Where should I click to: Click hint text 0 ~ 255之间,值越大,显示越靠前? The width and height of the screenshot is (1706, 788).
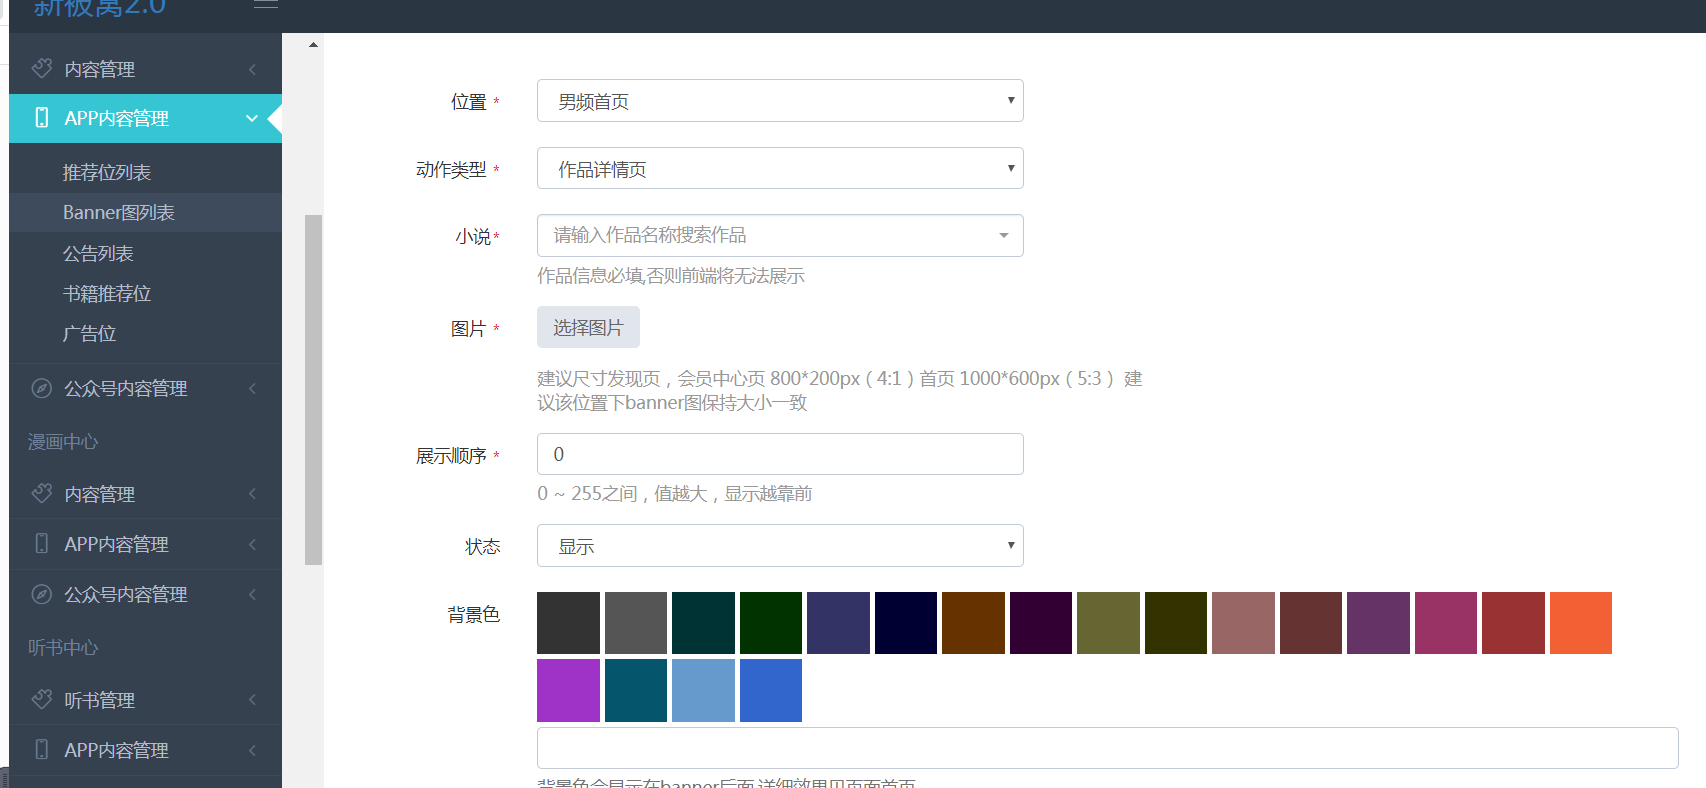[675, 493]
